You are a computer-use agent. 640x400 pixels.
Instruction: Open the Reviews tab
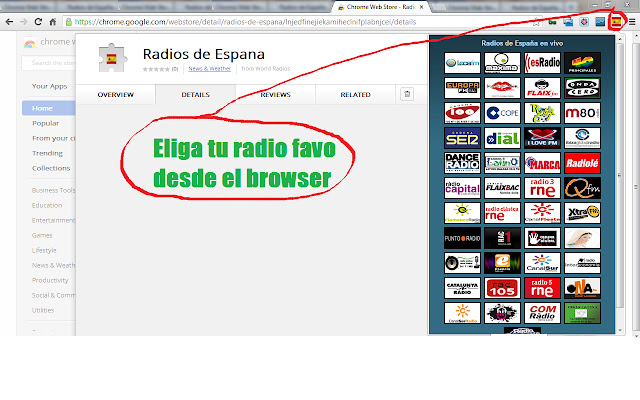(x=276, y=94)
